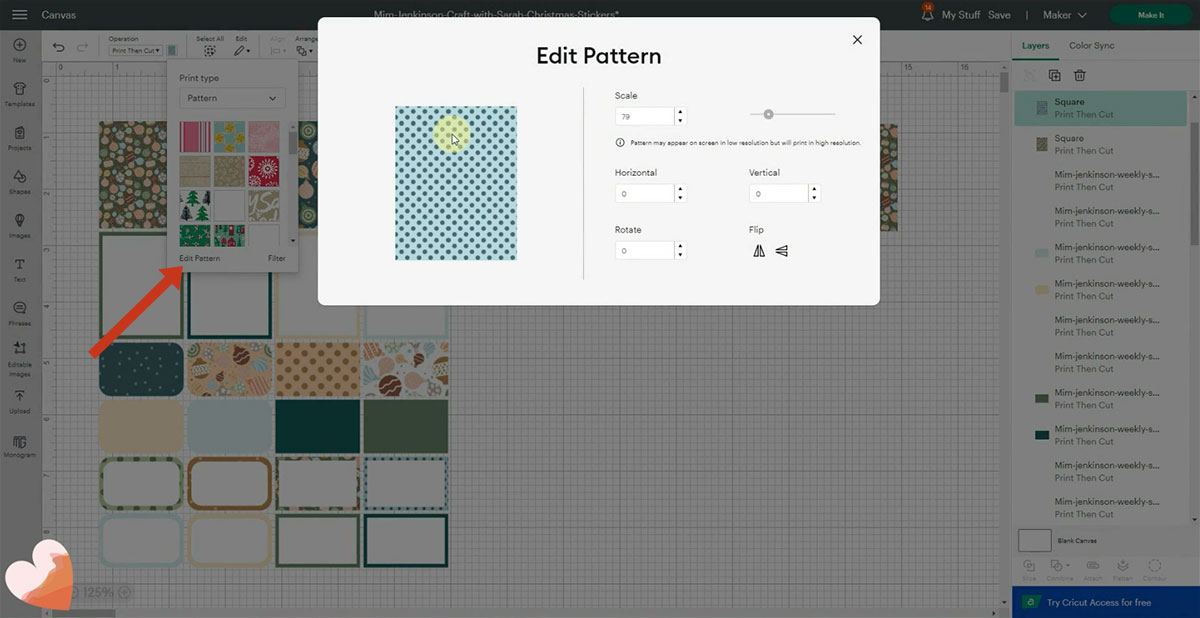The height and width of the screenshot is (618, 1200).
Task: Click Filter in the pattern panel
Action: (276, 258)
